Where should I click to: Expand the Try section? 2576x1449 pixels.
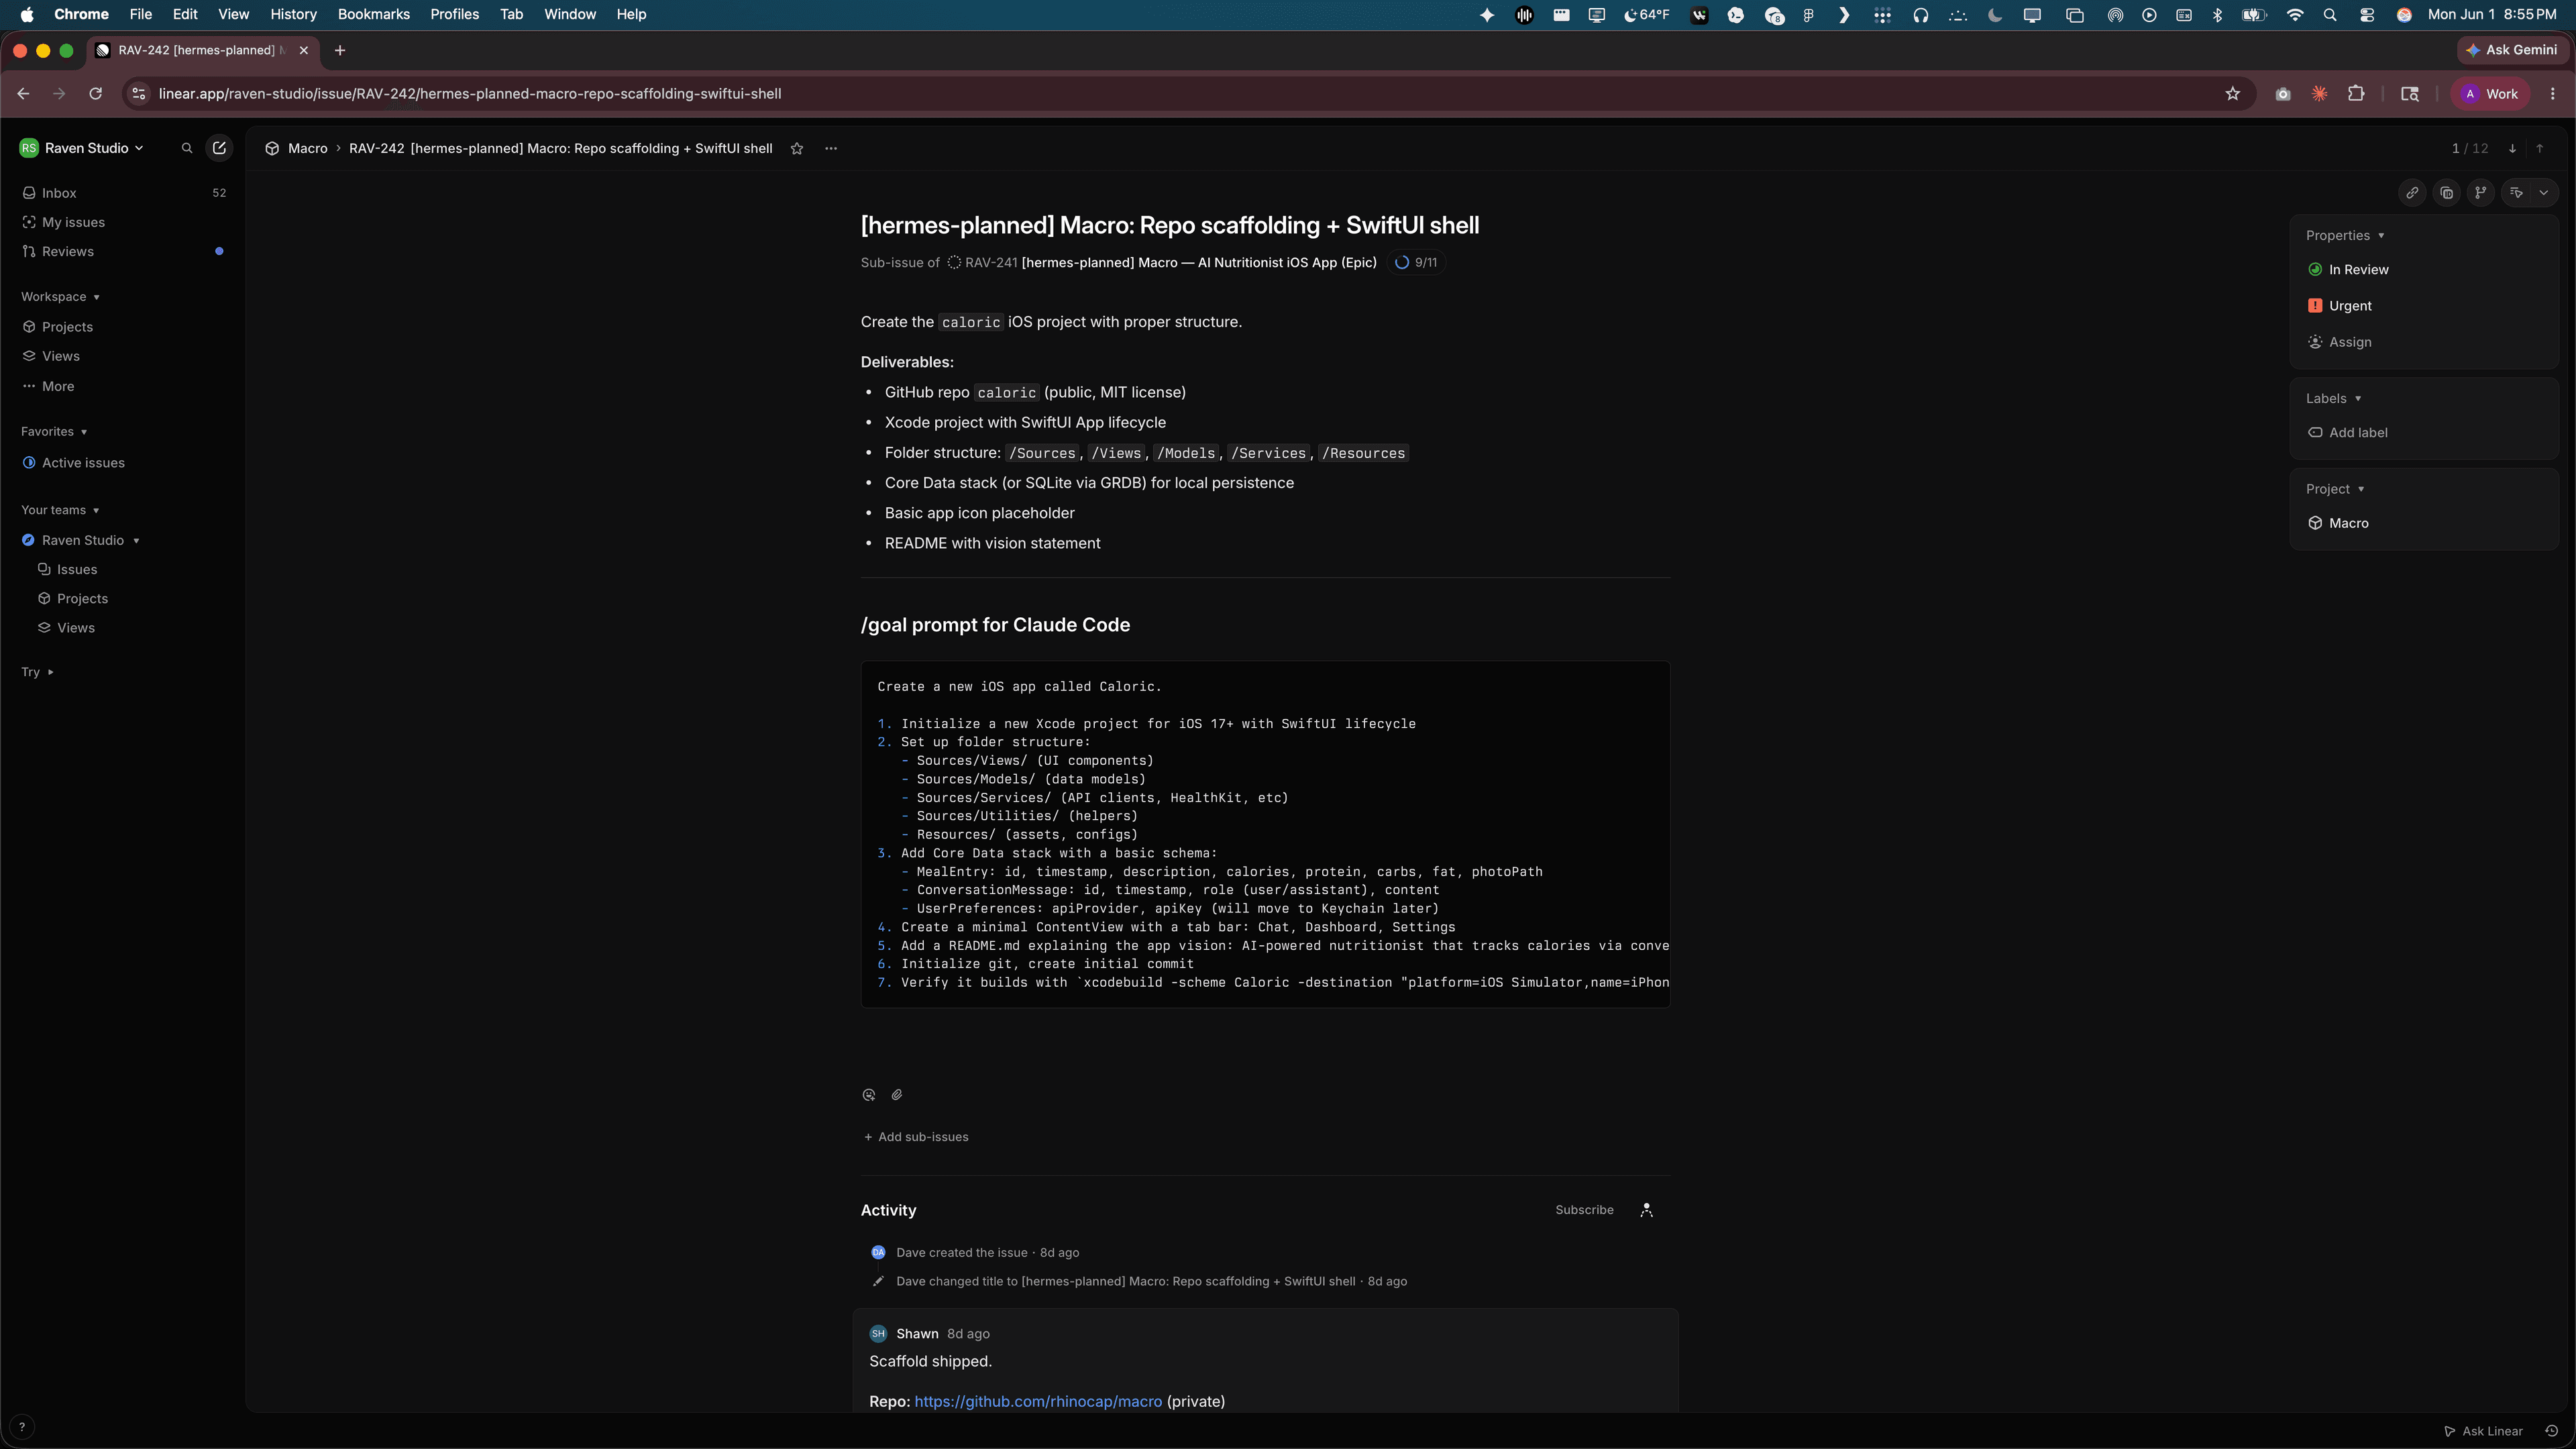pos(37,672)
